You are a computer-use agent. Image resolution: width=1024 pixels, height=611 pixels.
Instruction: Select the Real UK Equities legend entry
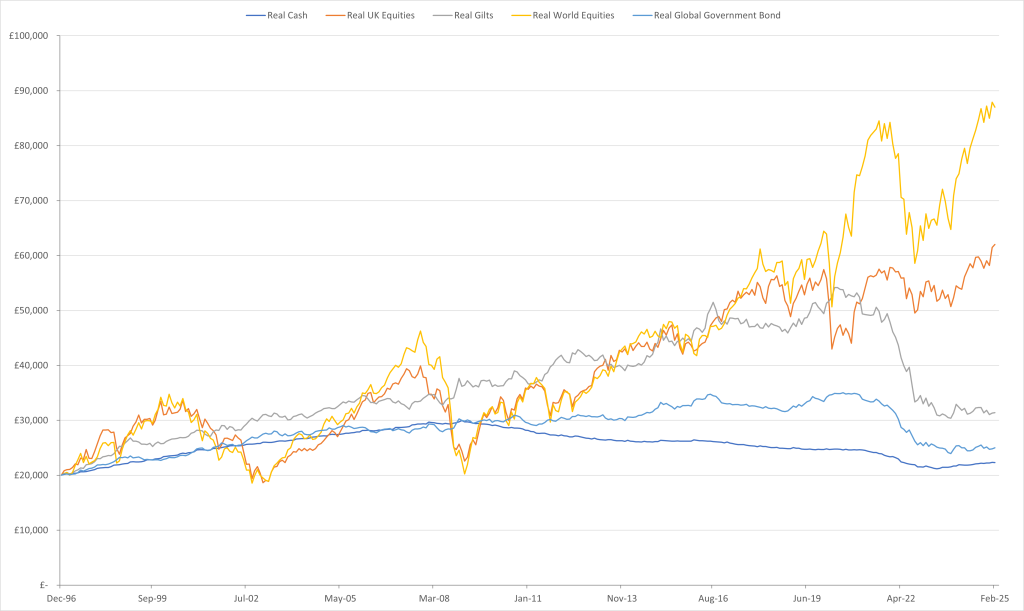370,15
